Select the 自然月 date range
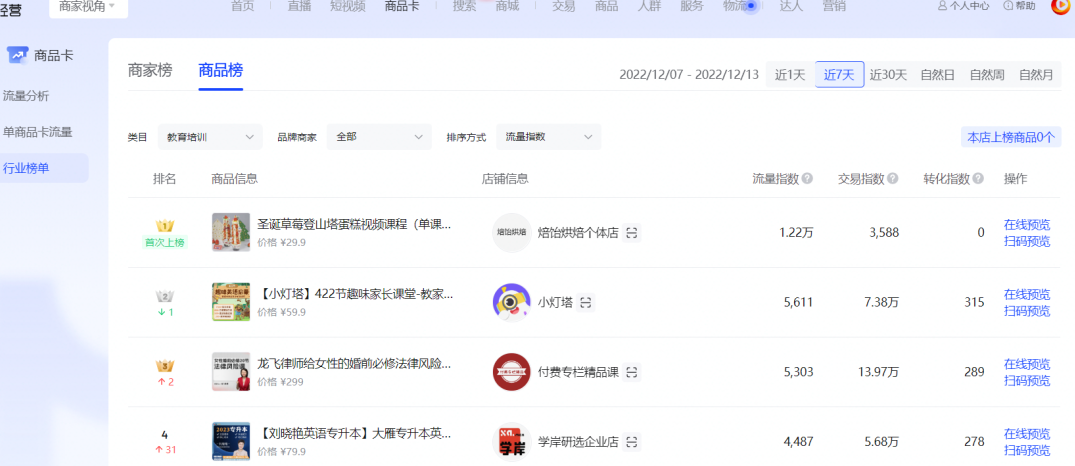 point(1036,75)
